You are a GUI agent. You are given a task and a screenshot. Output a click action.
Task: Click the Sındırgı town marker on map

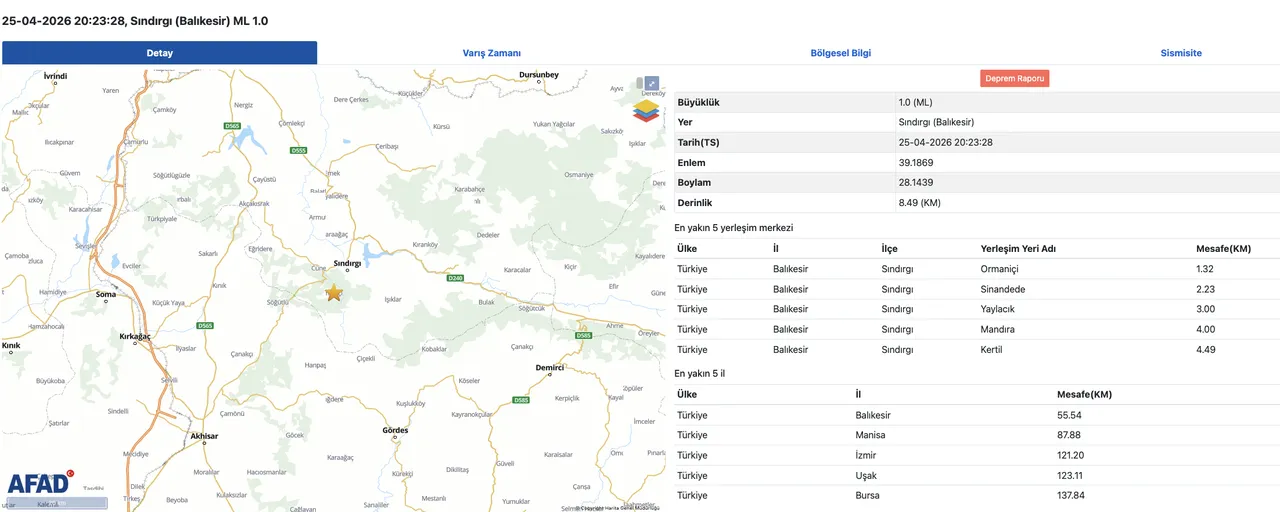pyautogui.click(x=347, y=268)
